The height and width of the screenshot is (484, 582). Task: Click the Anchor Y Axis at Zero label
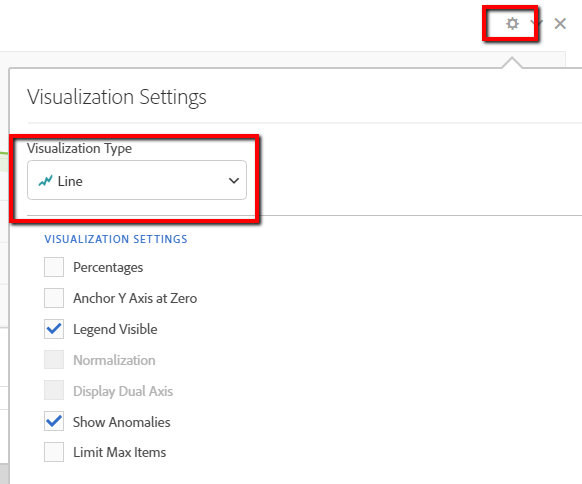pos(135,298)
